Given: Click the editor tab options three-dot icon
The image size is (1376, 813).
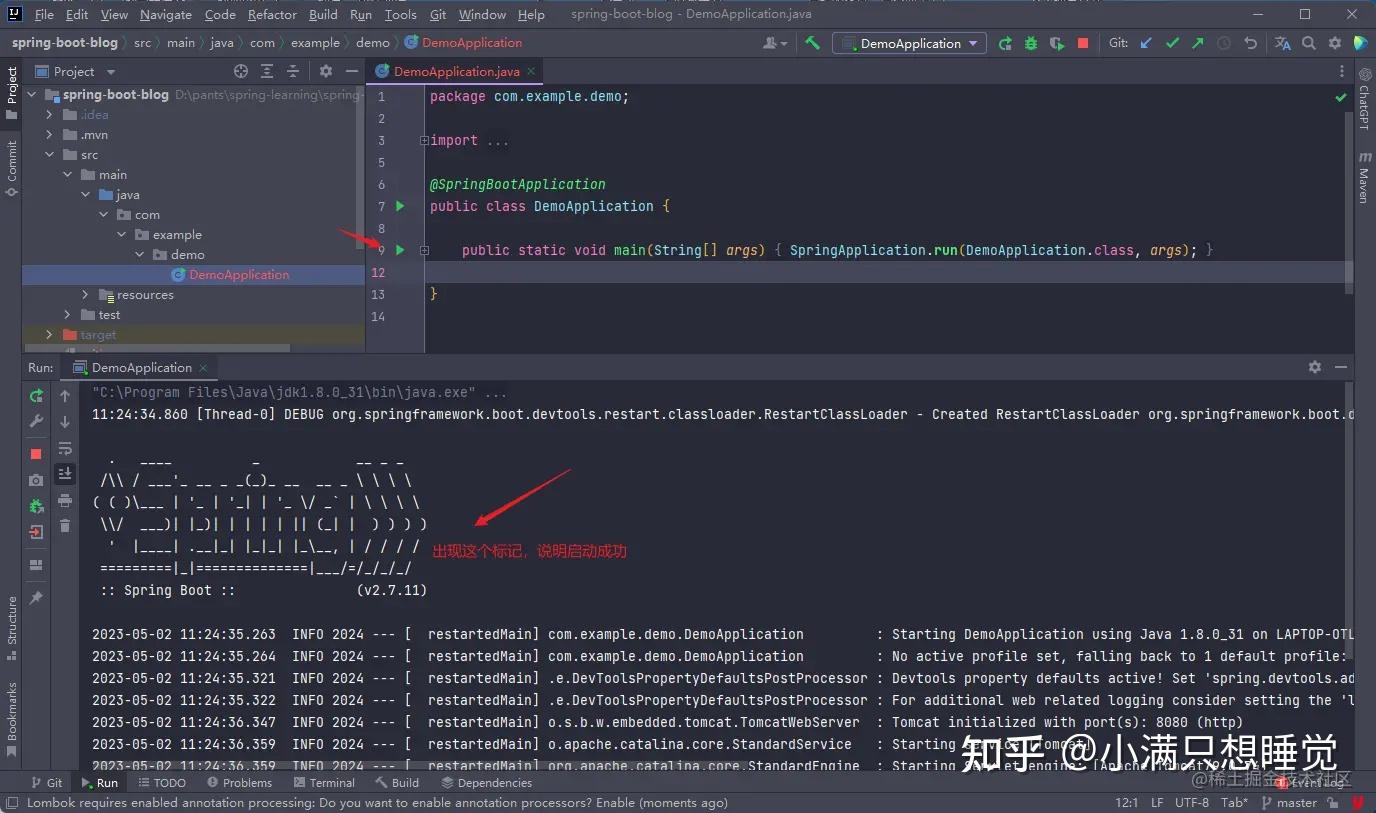Looking at the screenshot, I should [1342, 71].
